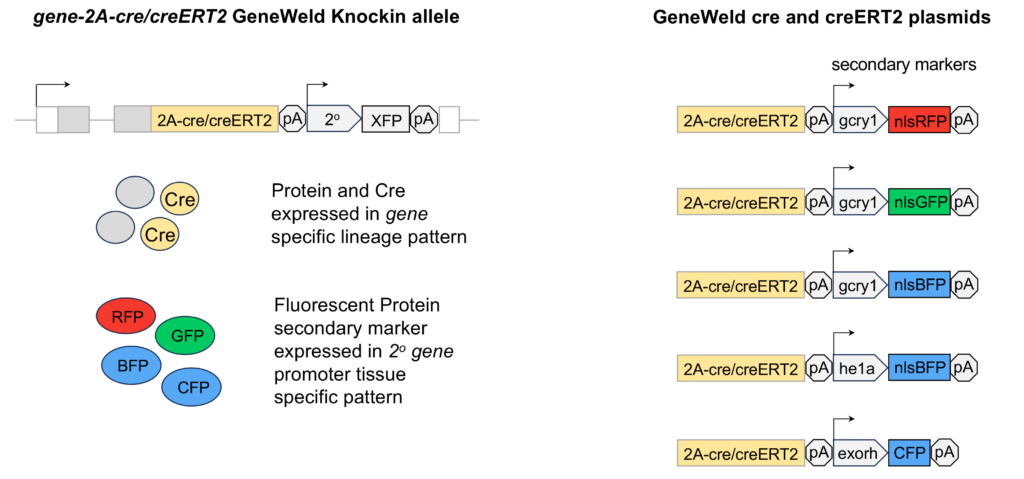Click the 'gene-2A-cre/creERT2 GeneWeld Knockin allele' title
This screenshot has height=479, width=1024.
tap(246, 18)
